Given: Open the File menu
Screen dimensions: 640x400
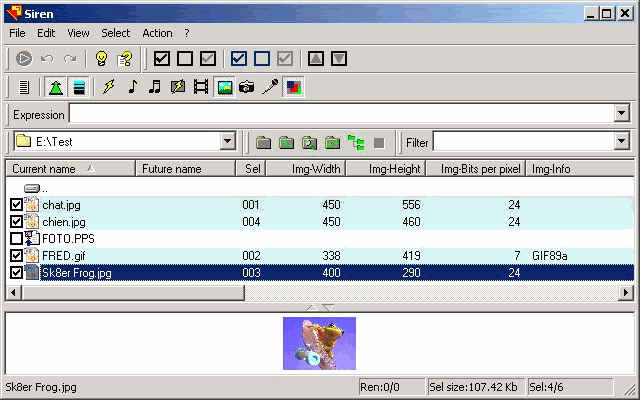Looking at the screenshot, I should click(x=17, y=33).
